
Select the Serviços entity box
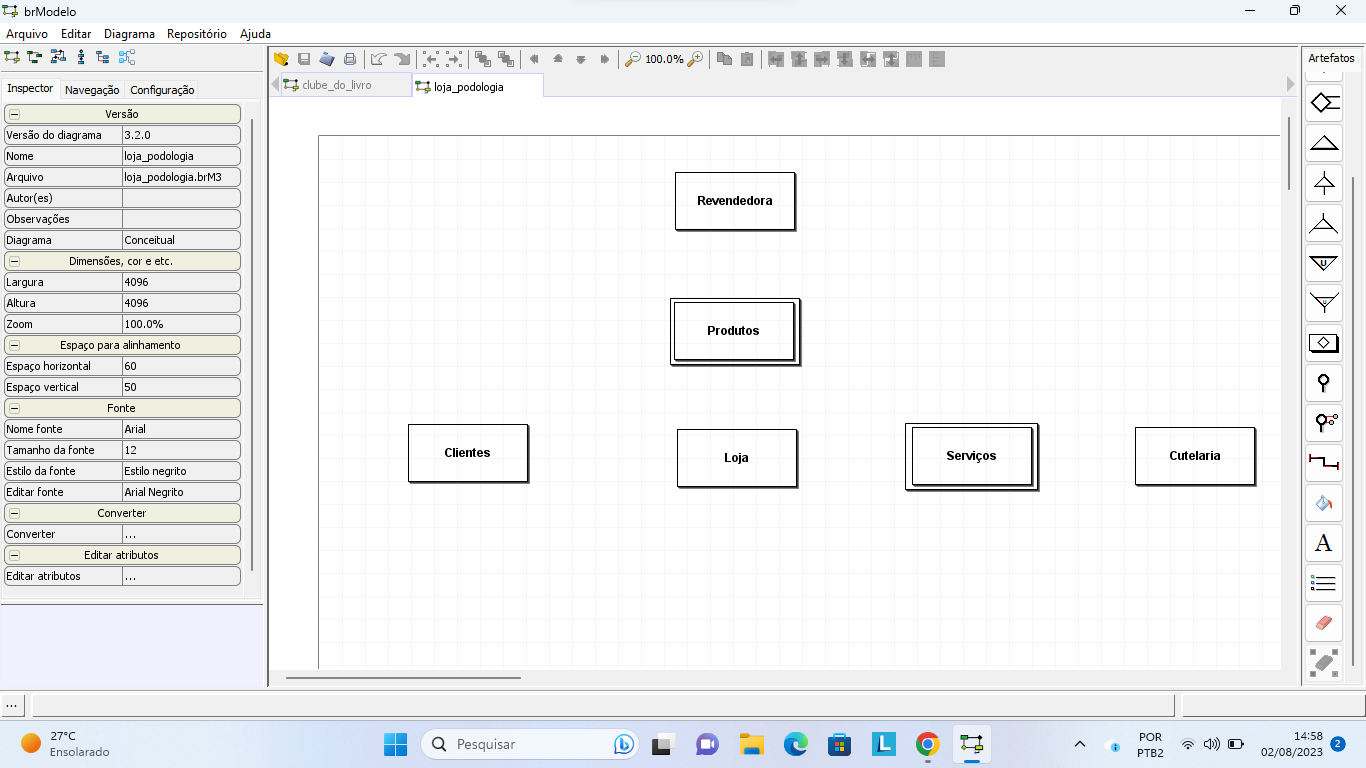click(972, 456)
